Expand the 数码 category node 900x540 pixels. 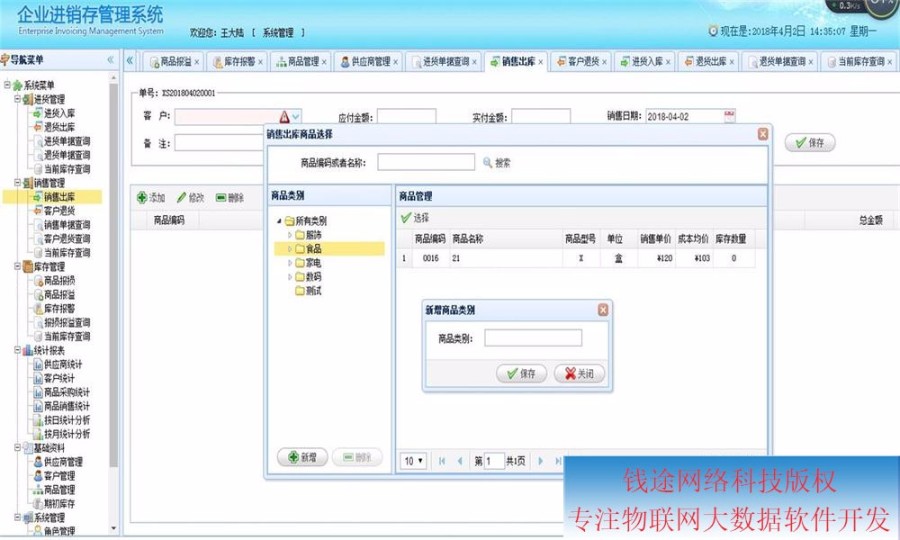pos(290,277)
